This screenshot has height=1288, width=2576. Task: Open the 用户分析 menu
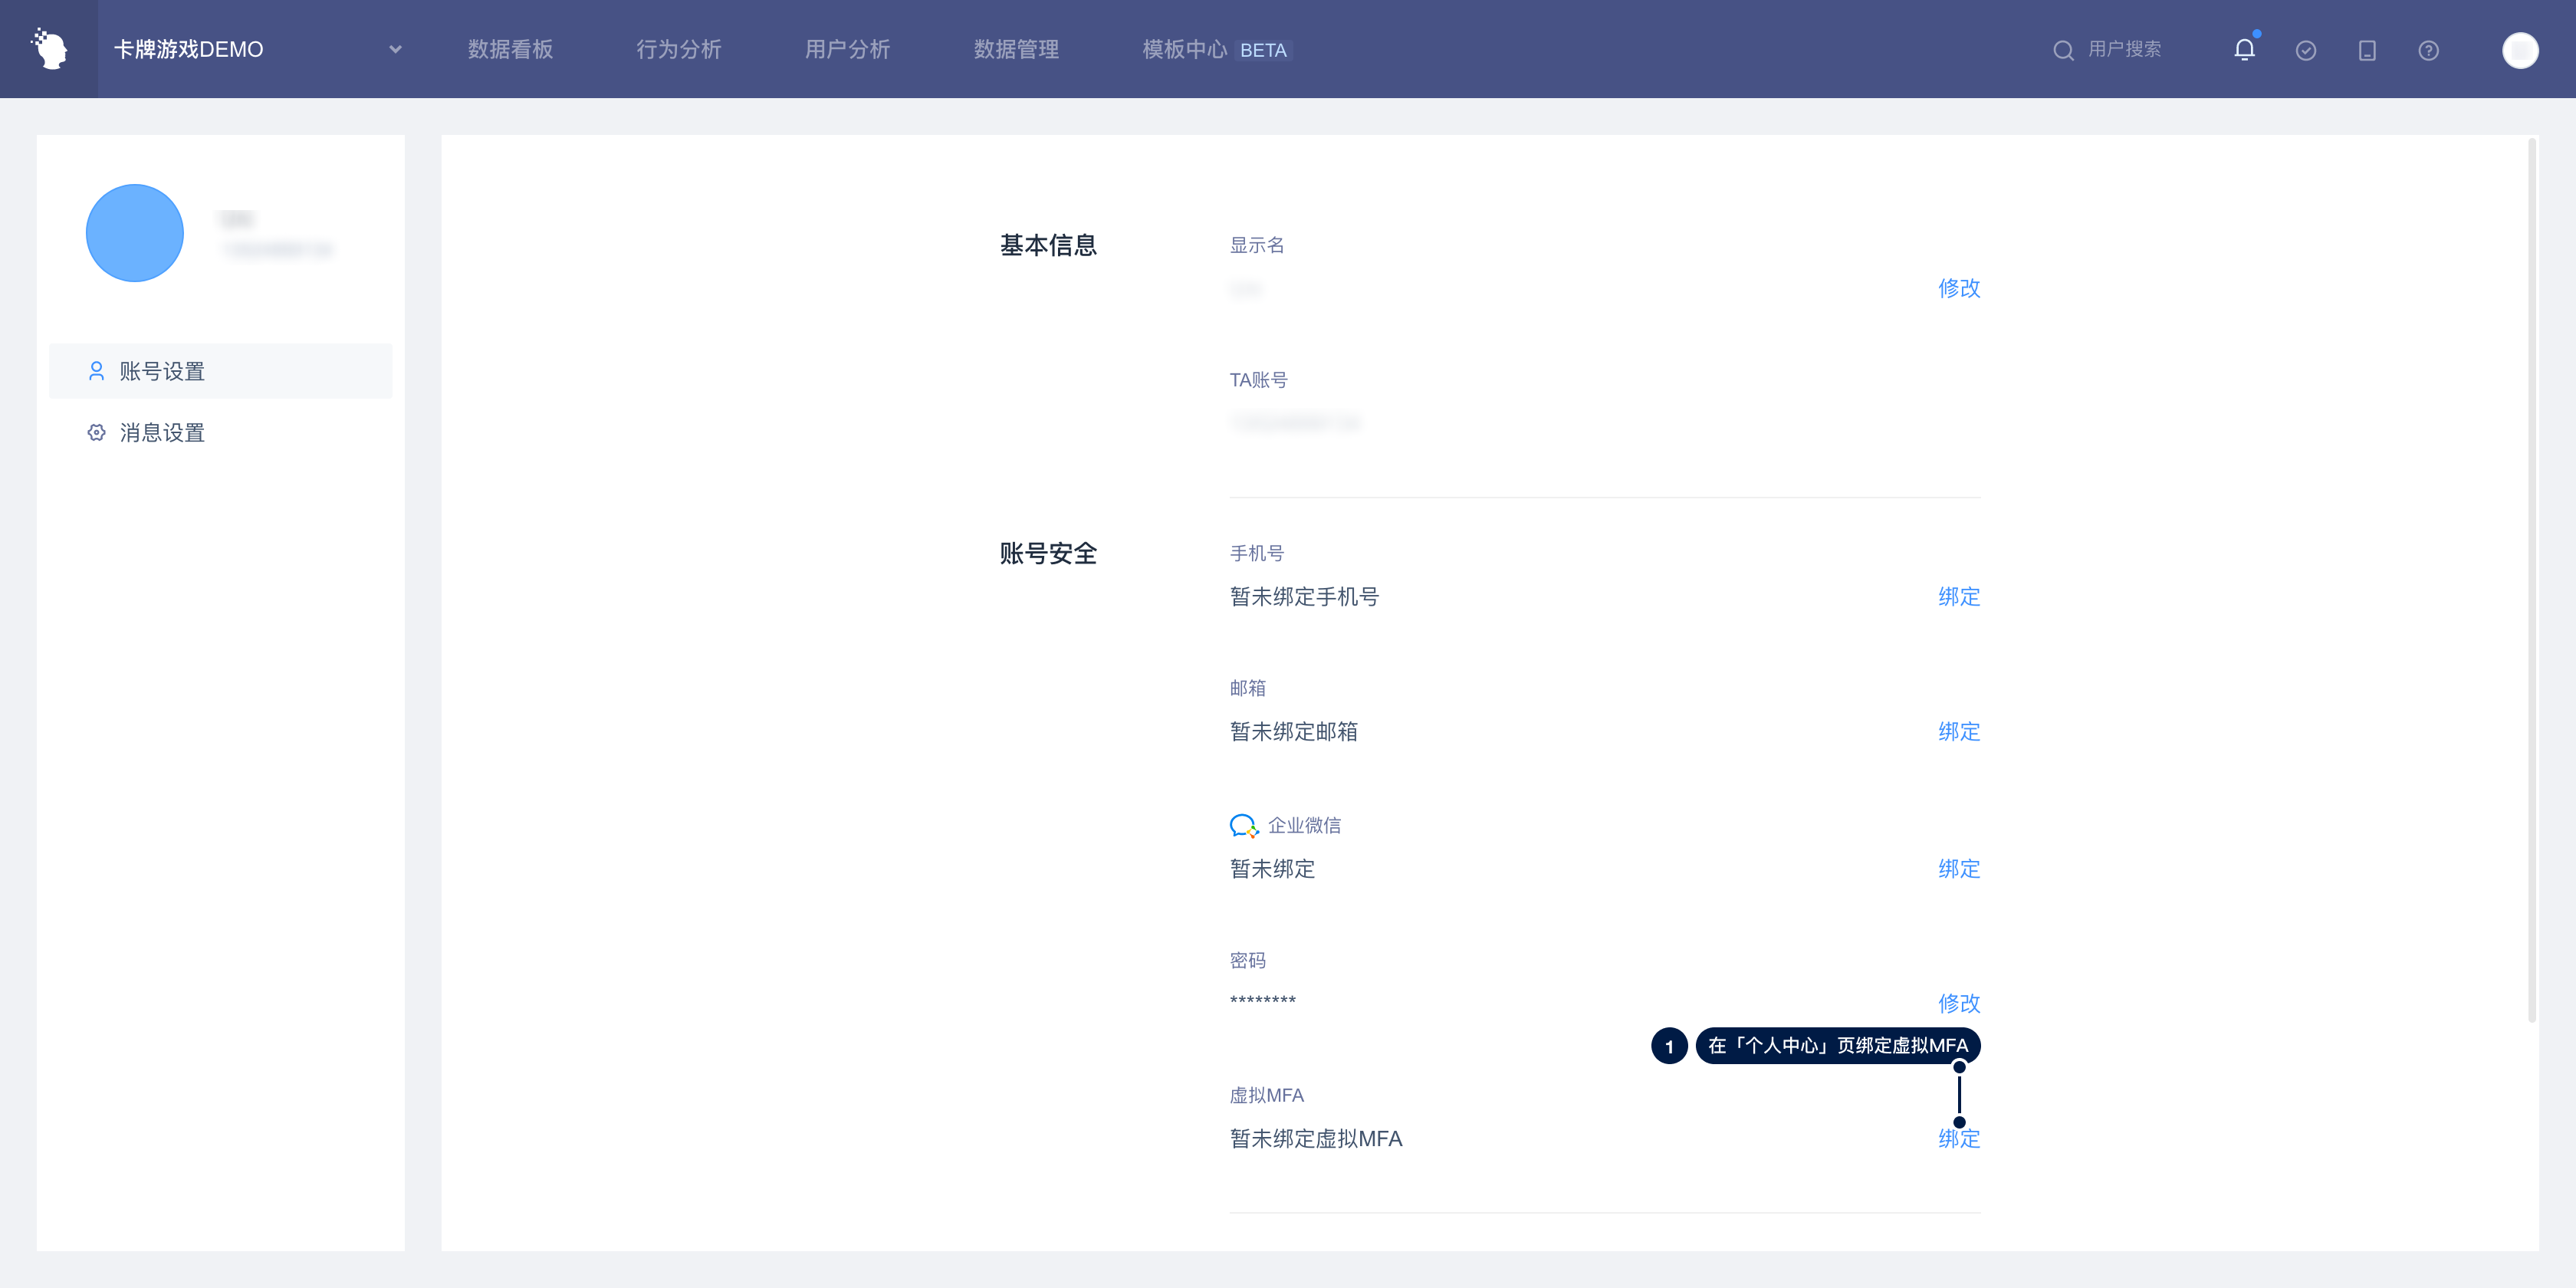[x=847, y=49]
